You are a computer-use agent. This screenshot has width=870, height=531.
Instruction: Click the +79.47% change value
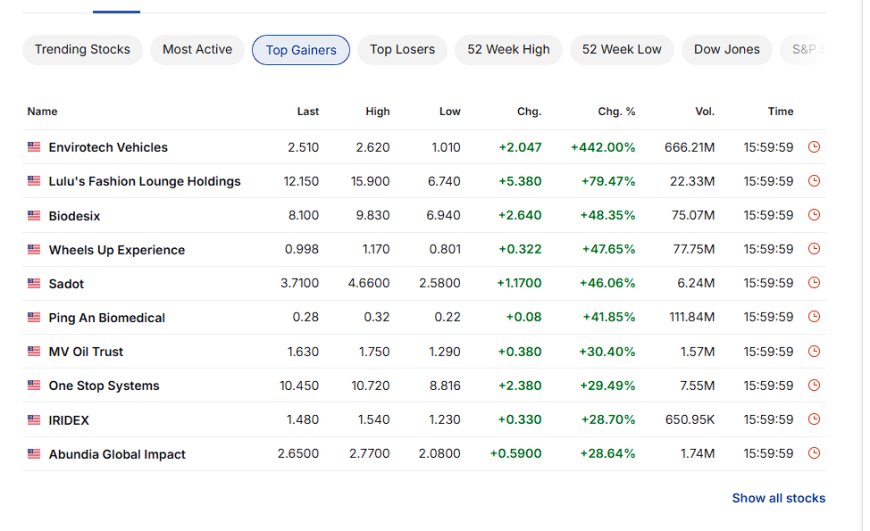[x=608, y=181]
